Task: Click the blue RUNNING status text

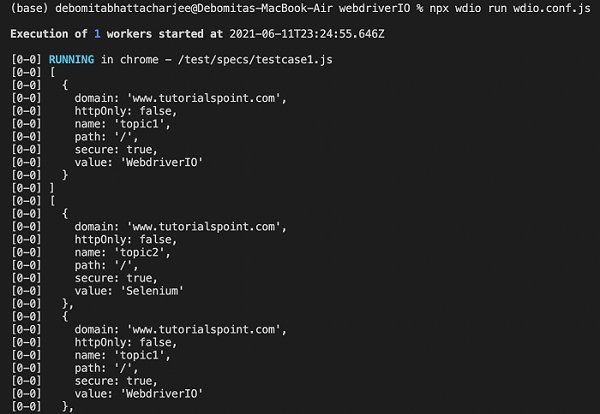Action: coord(75,63)
